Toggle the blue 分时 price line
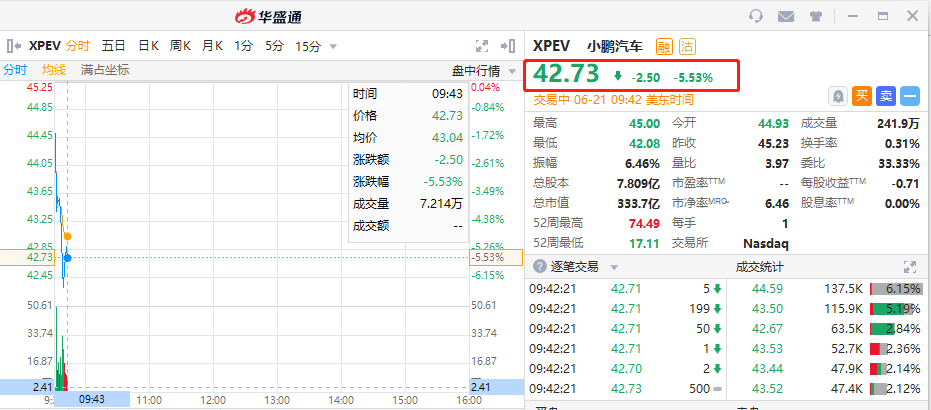The image size is (931, 410). pos(15,70)
